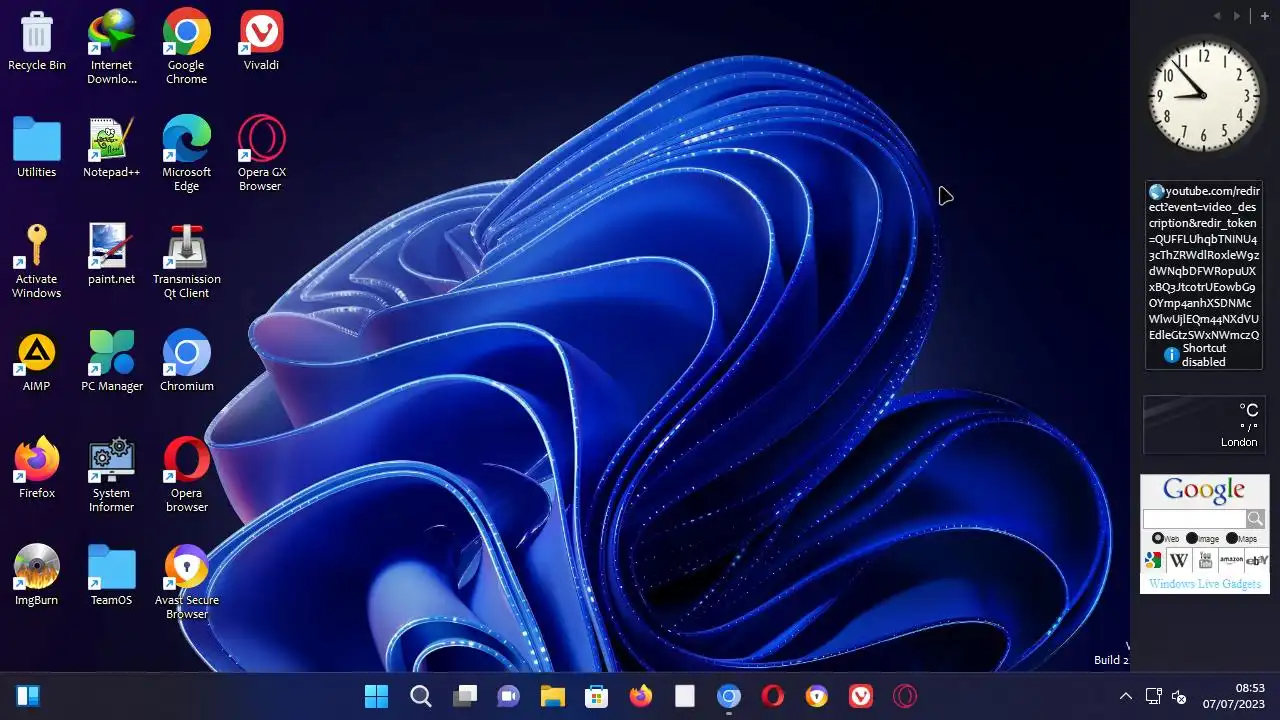Screen dimensions: 1280x720
Task: Select the Maps radio button in Google gadget
Action: coord(1232,538)
